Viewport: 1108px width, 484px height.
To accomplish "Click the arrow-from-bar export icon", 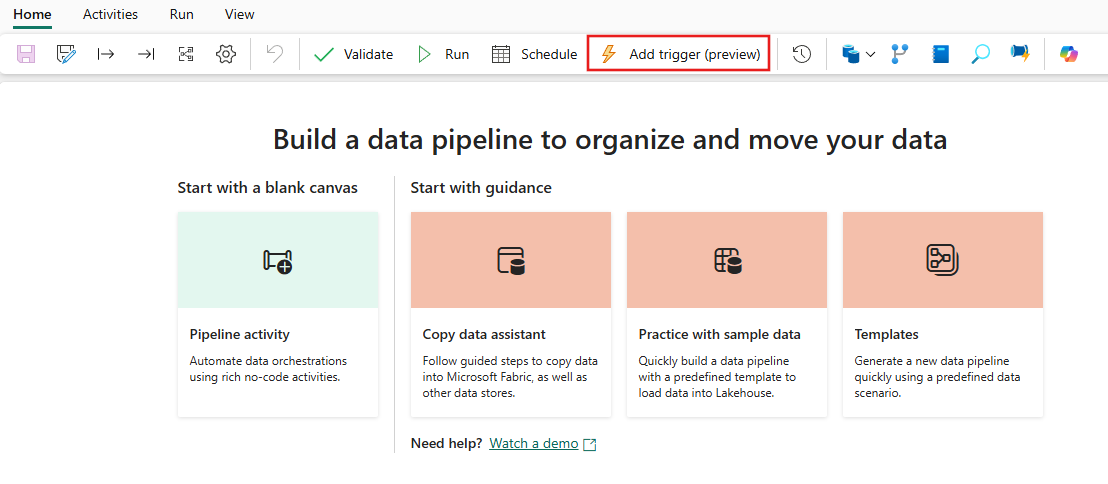I will click(106, 54).
